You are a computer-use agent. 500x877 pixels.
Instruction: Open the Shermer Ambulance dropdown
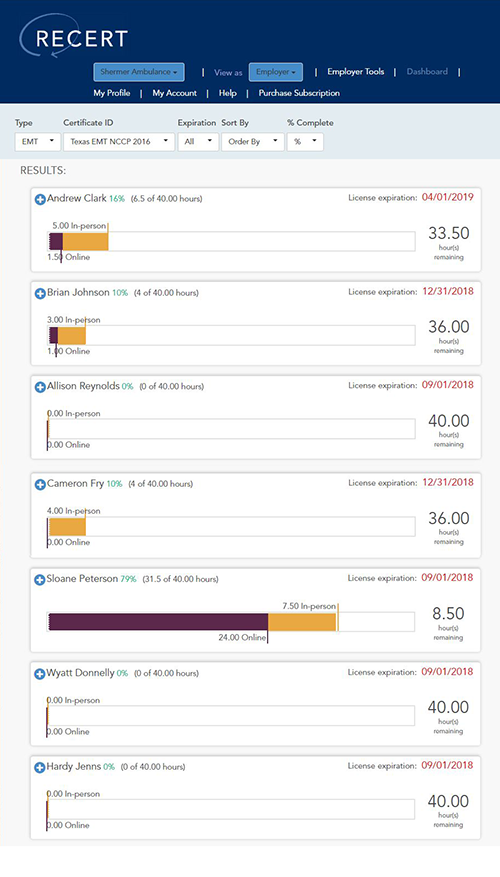pyautogui.click(x=139, y=72)
